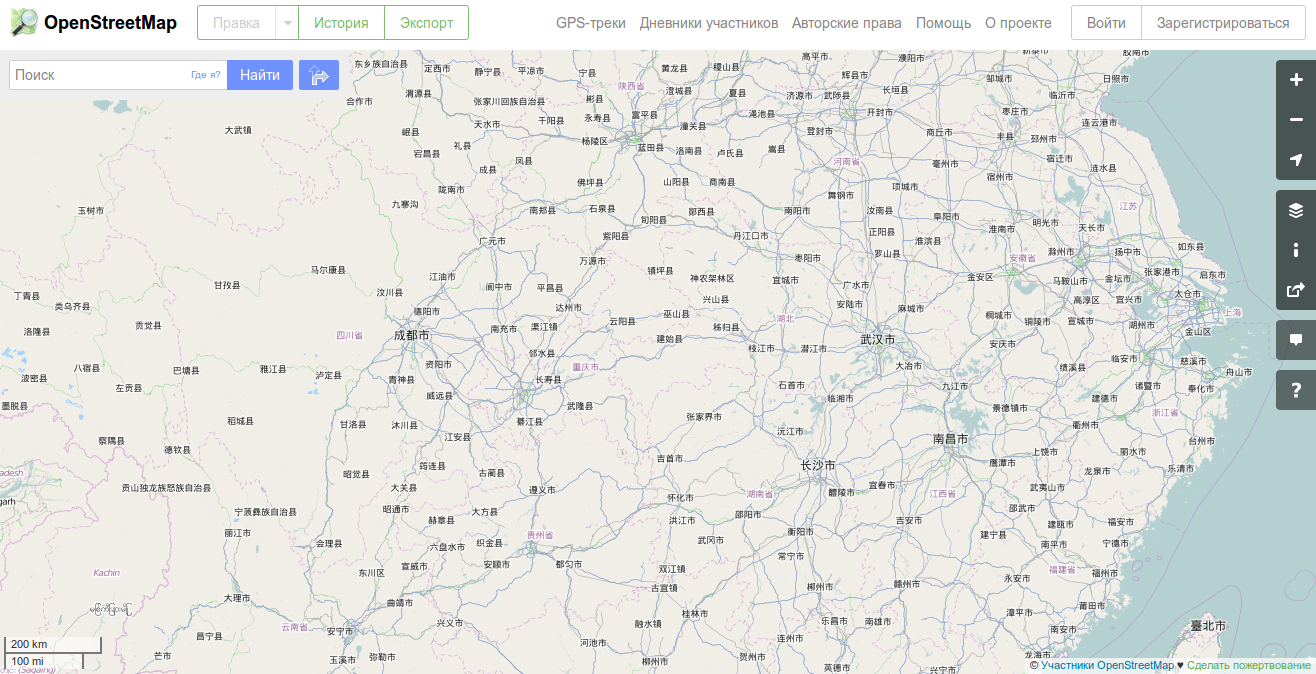
Task: Zoom in with the plus button
Action: tap(1296, 80)
